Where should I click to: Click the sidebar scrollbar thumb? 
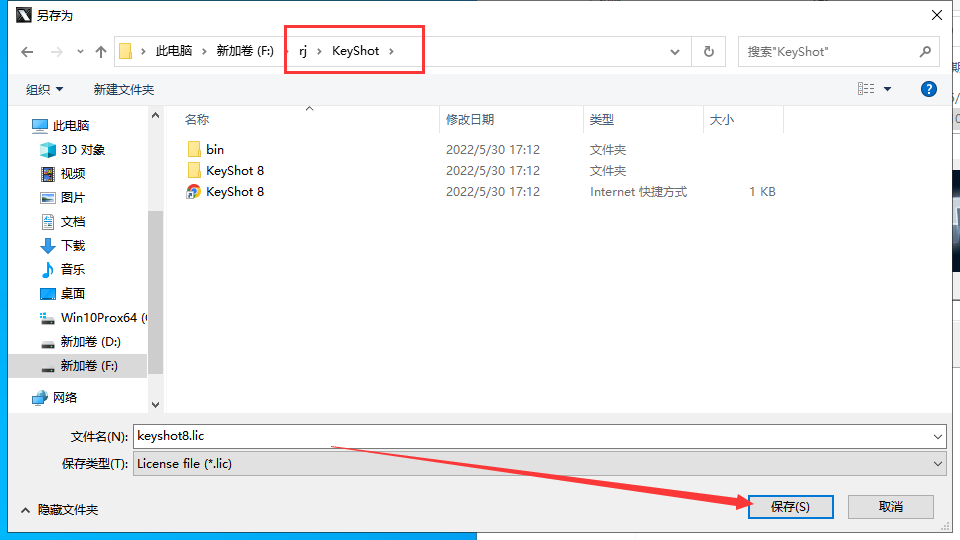[156, 292]
